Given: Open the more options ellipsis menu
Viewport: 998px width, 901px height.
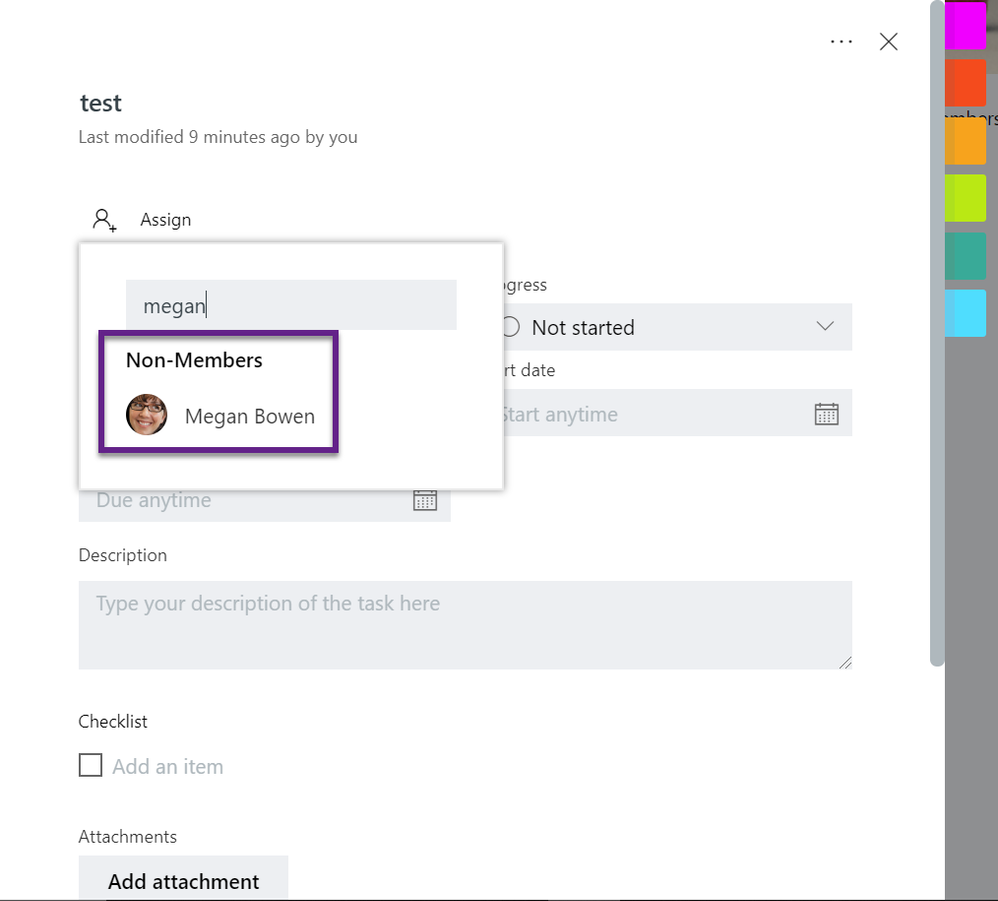Looking at the screenshot, I should coord(841,42).
